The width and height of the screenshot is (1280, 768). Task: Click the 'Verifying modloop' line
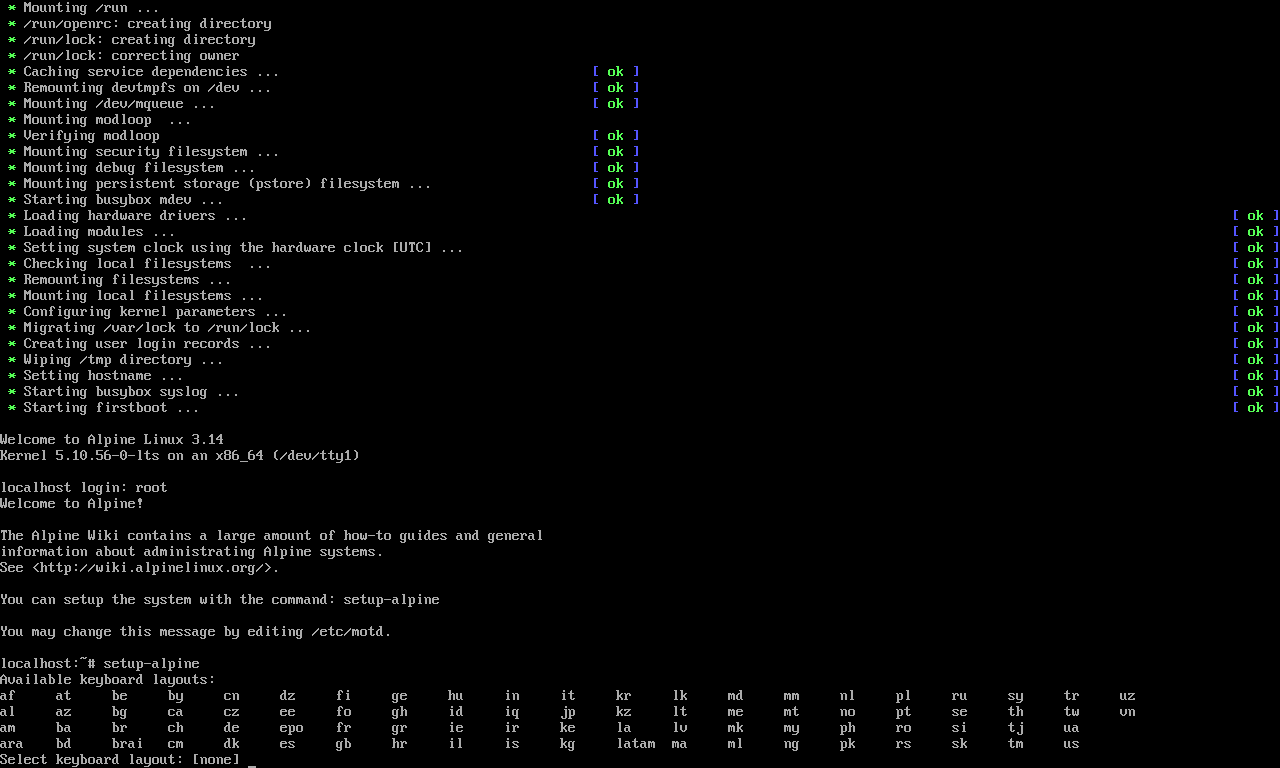click(84, 136)
